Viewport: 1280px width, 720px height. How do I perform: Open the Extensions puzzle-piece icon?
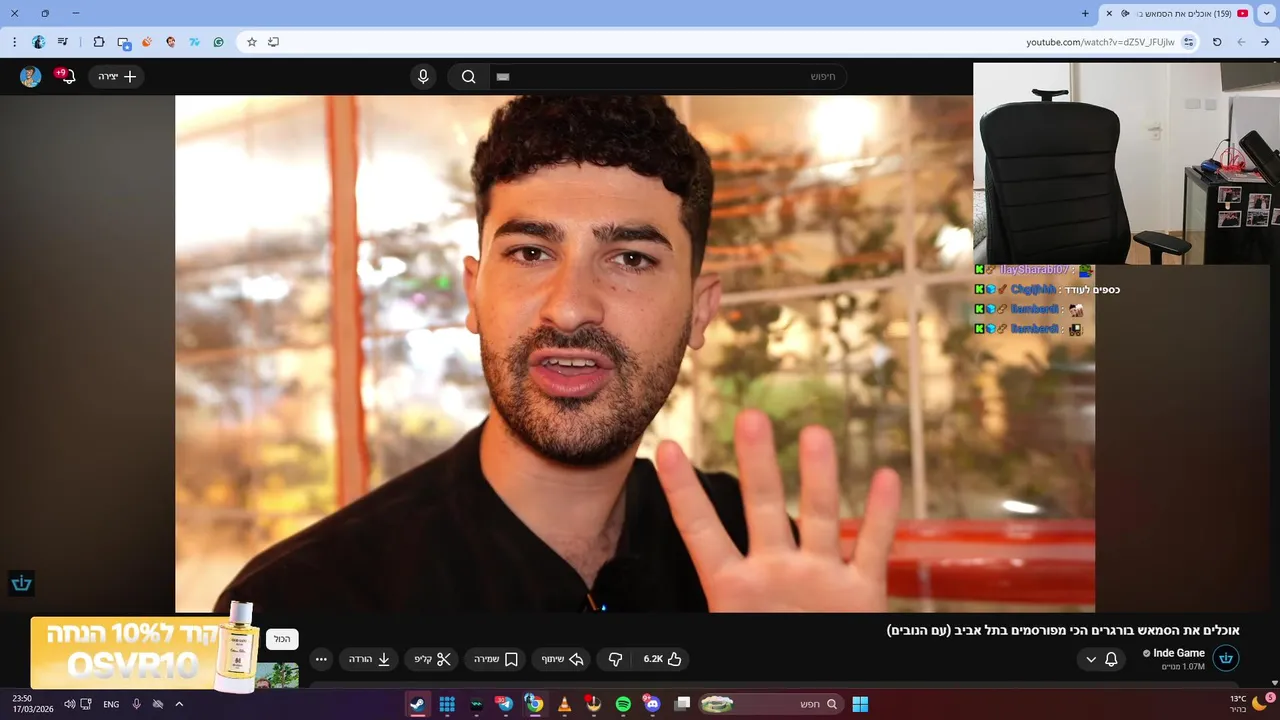coord(98,42)
